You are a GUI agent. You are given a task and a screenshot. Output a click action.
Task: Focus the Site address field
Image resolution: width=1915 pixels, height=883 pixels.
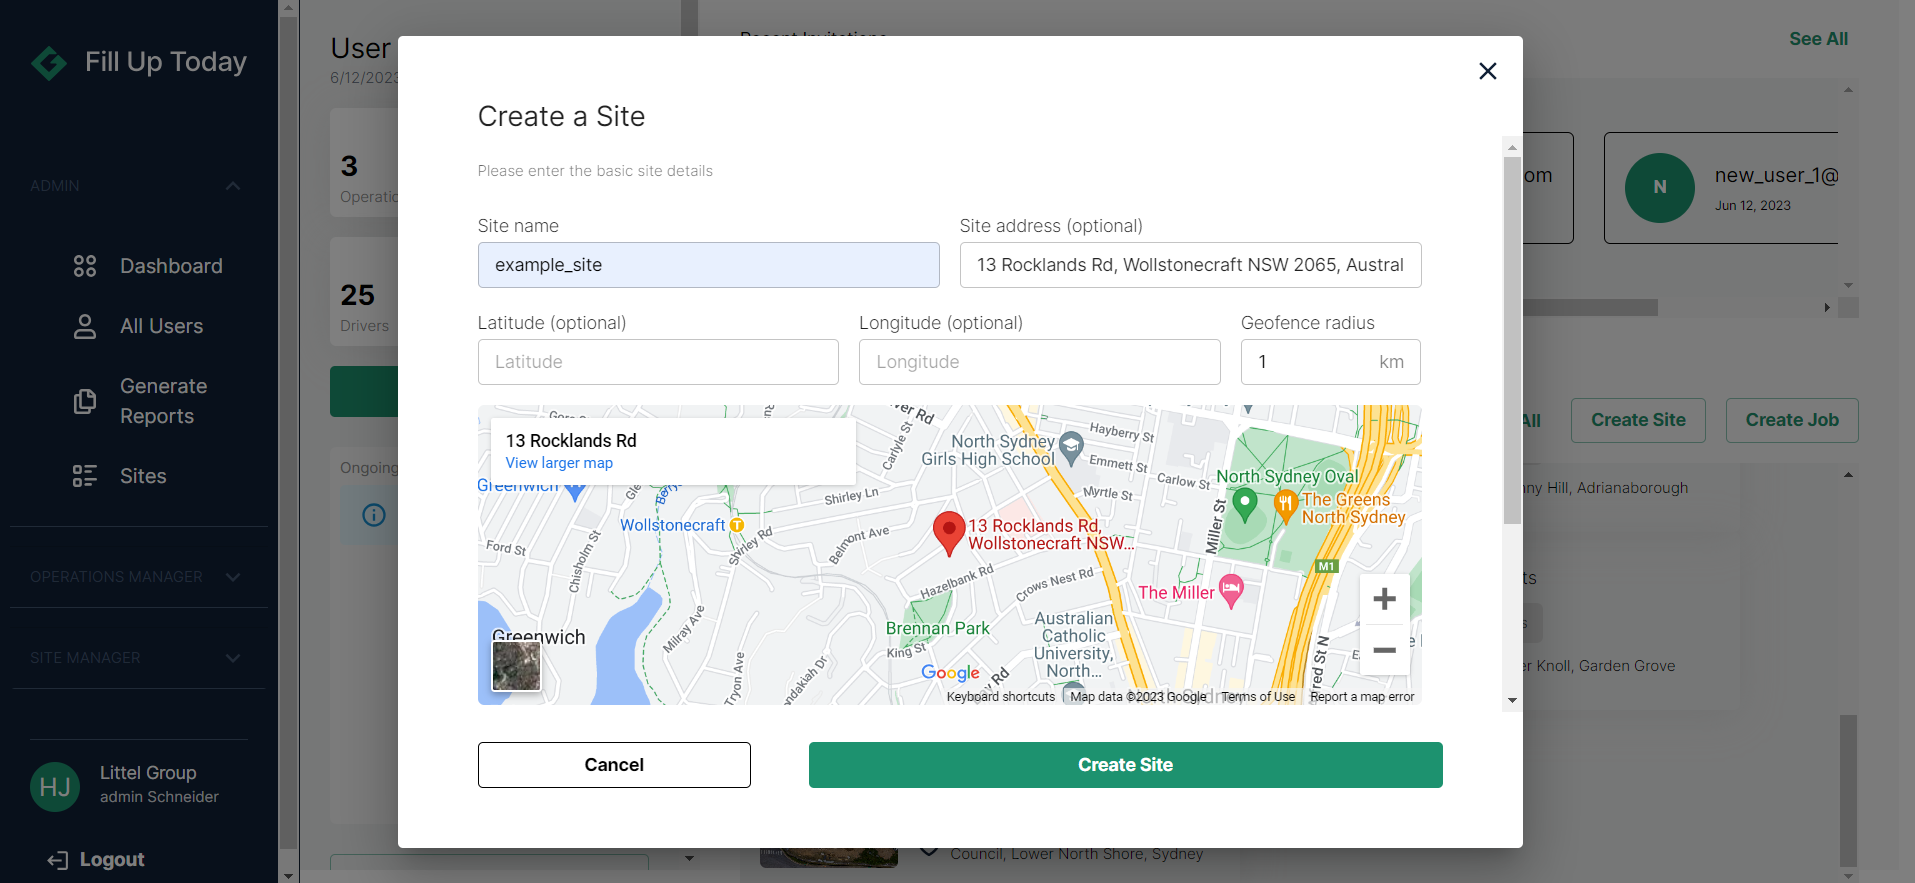tap(1190, 265)
